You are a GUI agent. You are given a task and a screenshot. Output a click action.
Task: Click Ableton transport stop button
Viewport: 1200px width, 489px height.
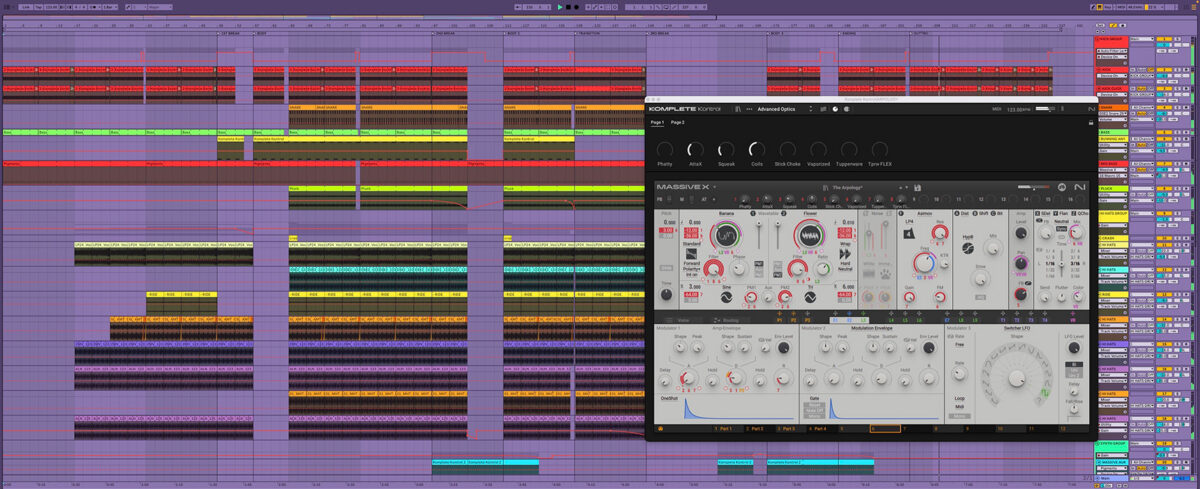tap(568, 7)
